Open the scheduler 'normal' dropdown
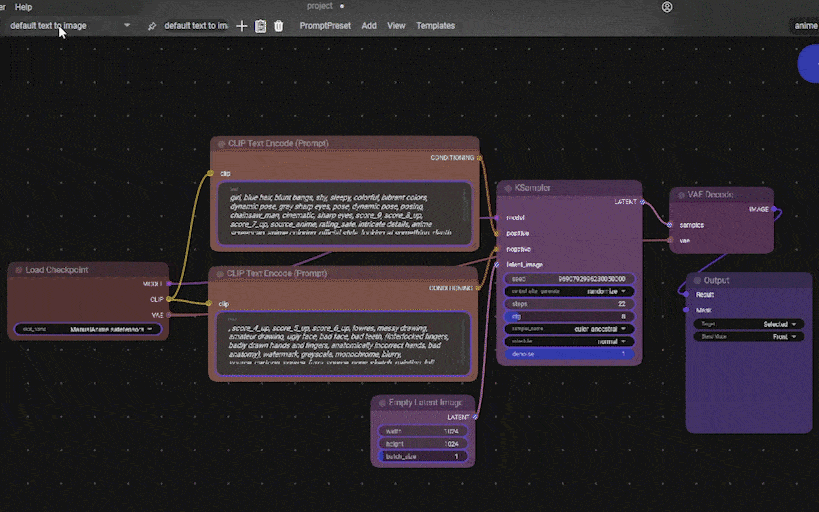Screen dimensions: 819x512 (569, 342)
